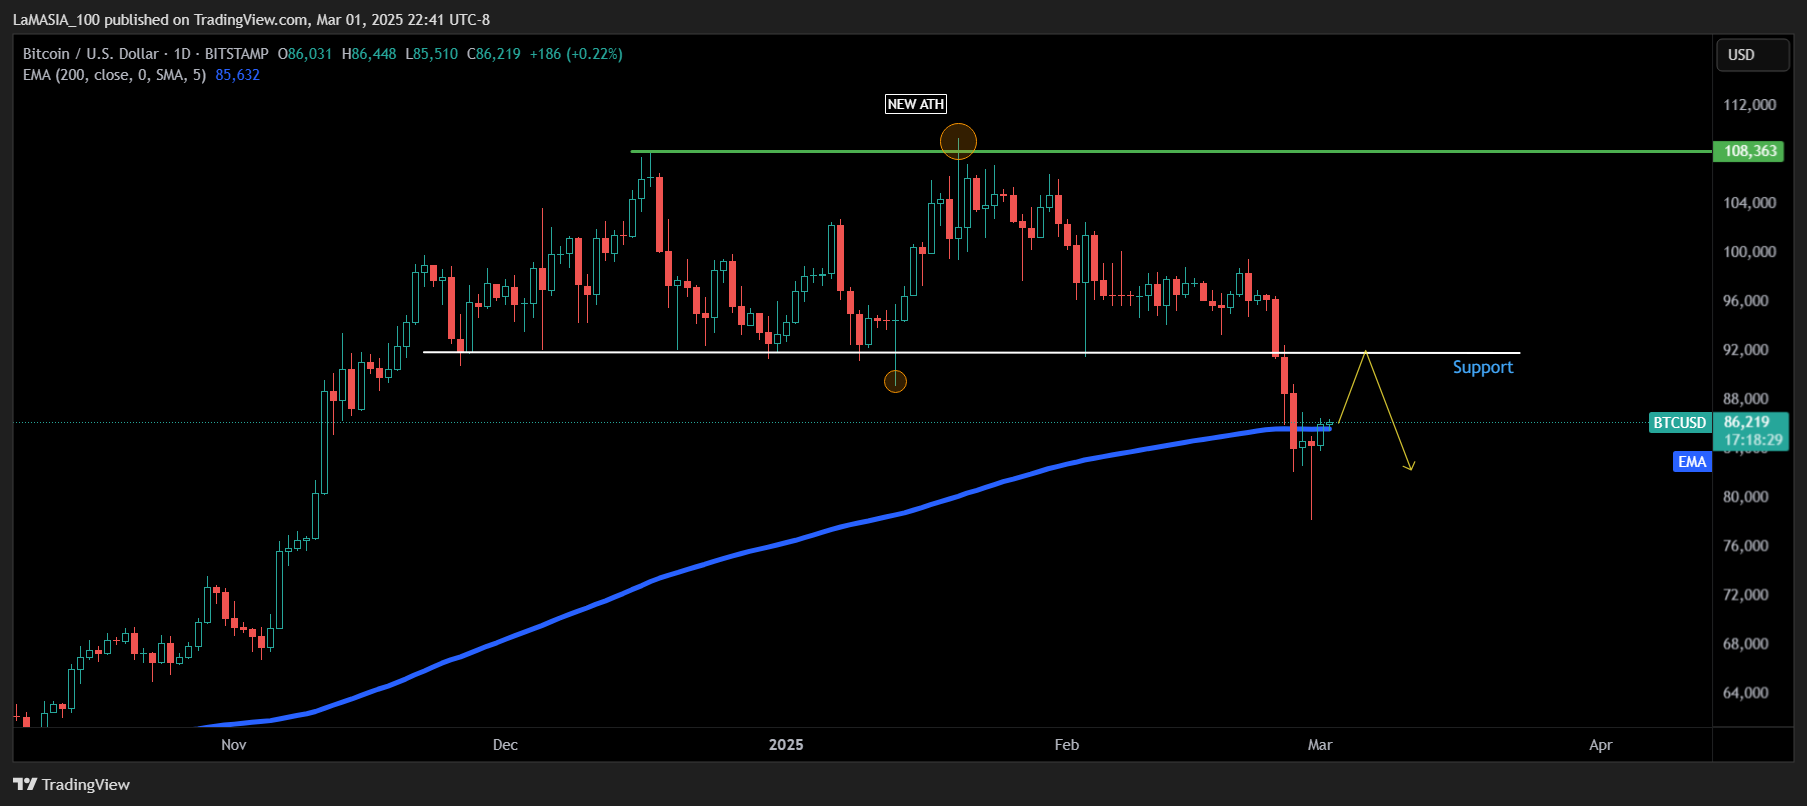The height and width of the screenshot is (806, 1807).
Task: Click the current price 86,219 label
Action: coord(1748,422)
